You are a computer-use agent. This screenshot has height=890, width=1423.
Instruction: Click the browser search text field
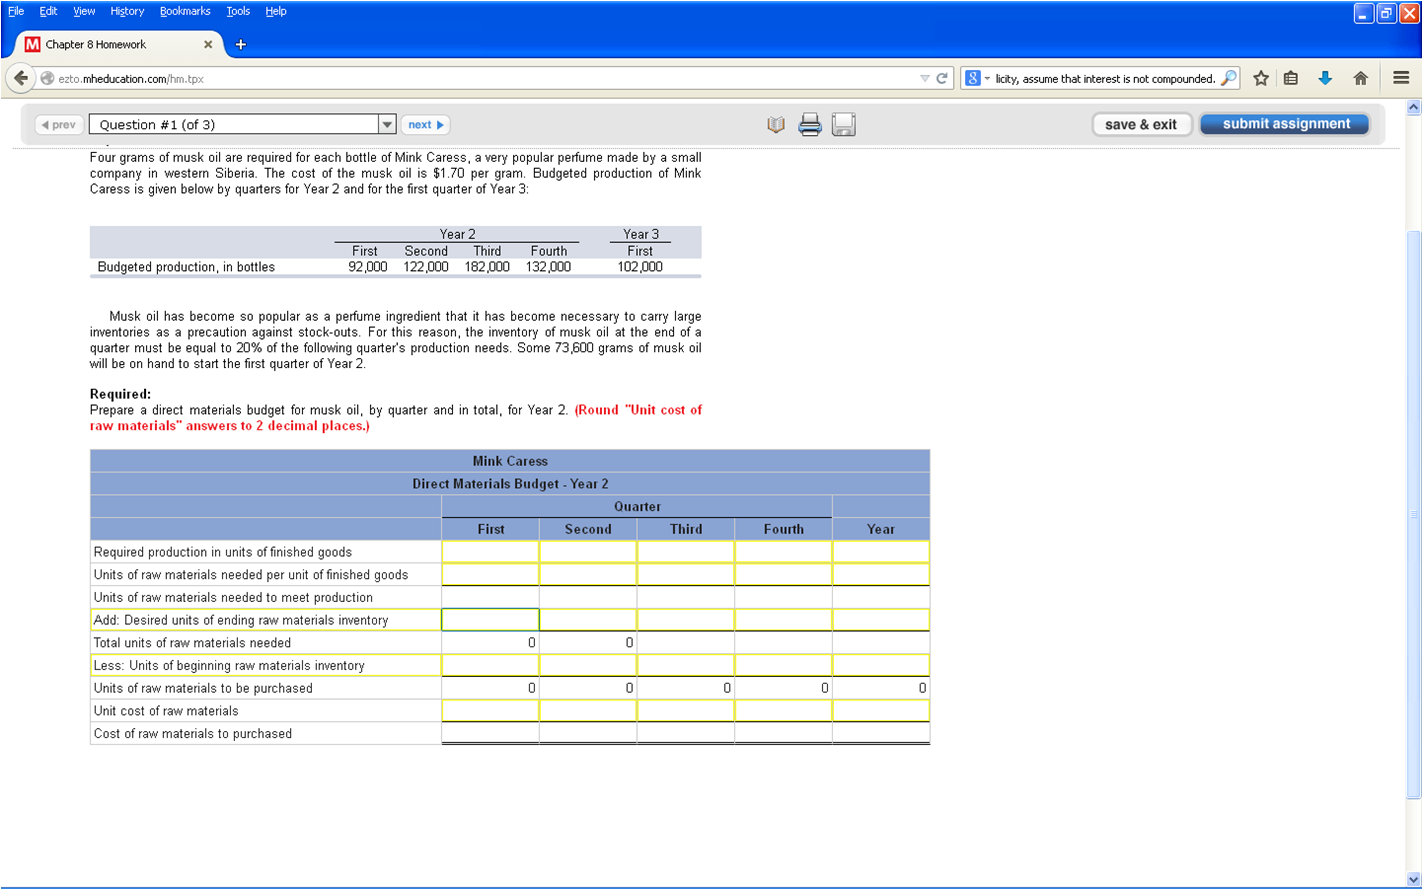click(x=1105, y=78)
